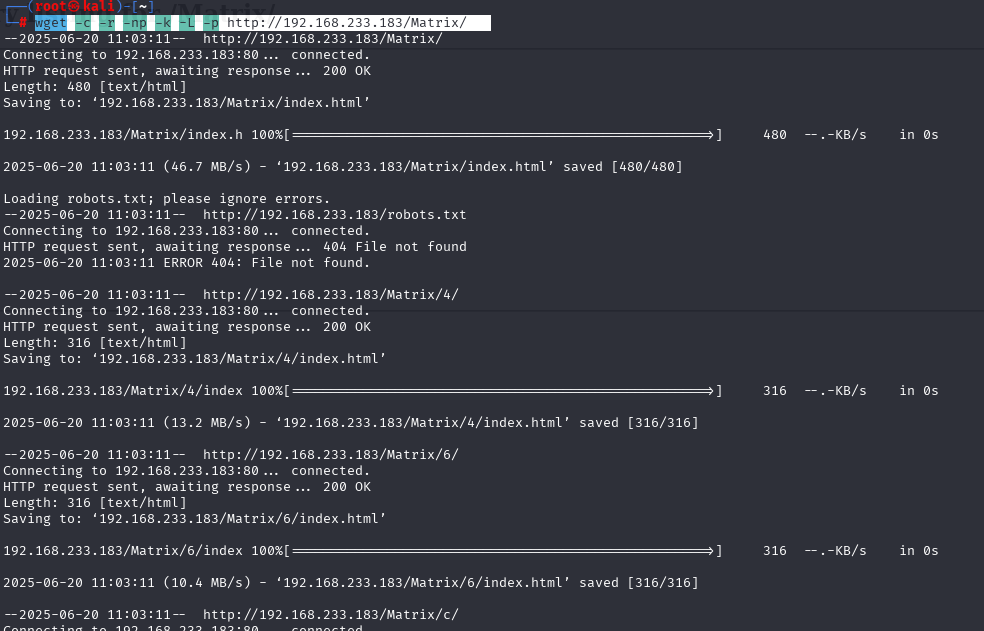Click the "saved [480/480]" text
The width and height of the screenshot is (984, 631).
coord(623,167)
